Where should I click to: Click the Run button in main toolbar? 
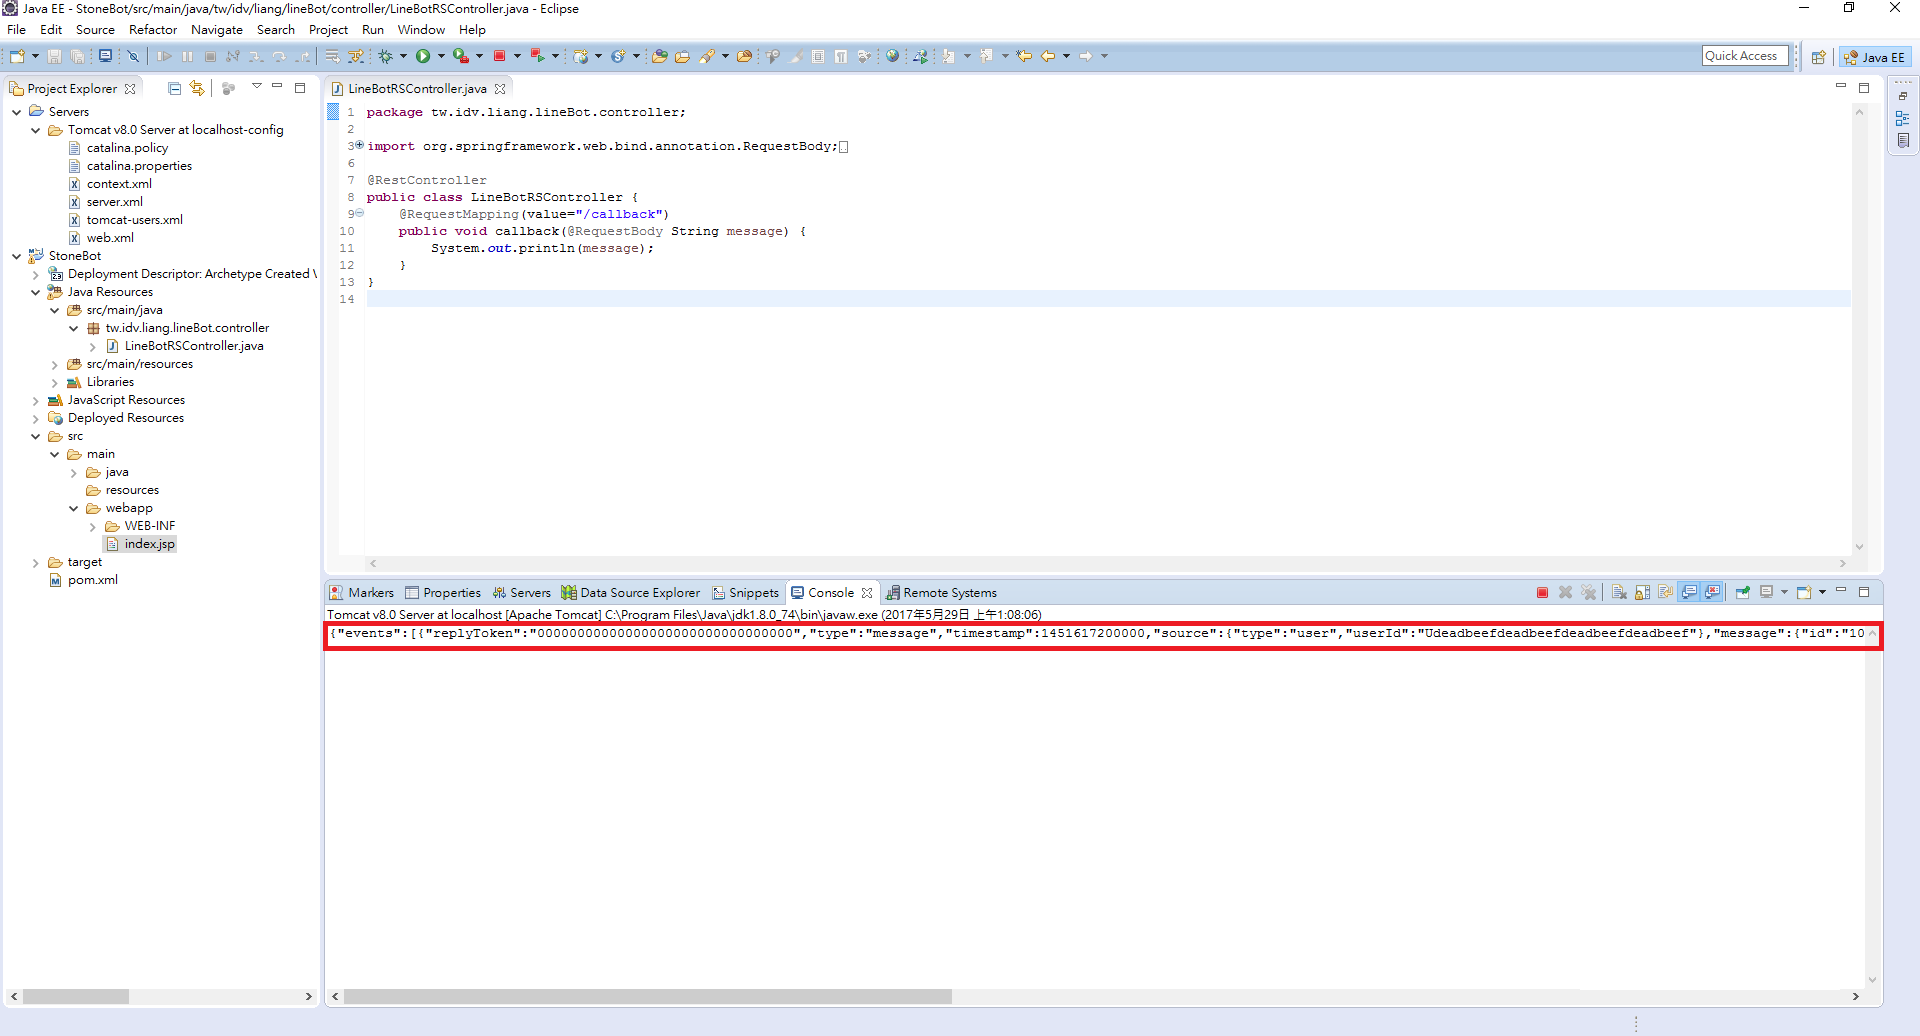tap(423, 56)
